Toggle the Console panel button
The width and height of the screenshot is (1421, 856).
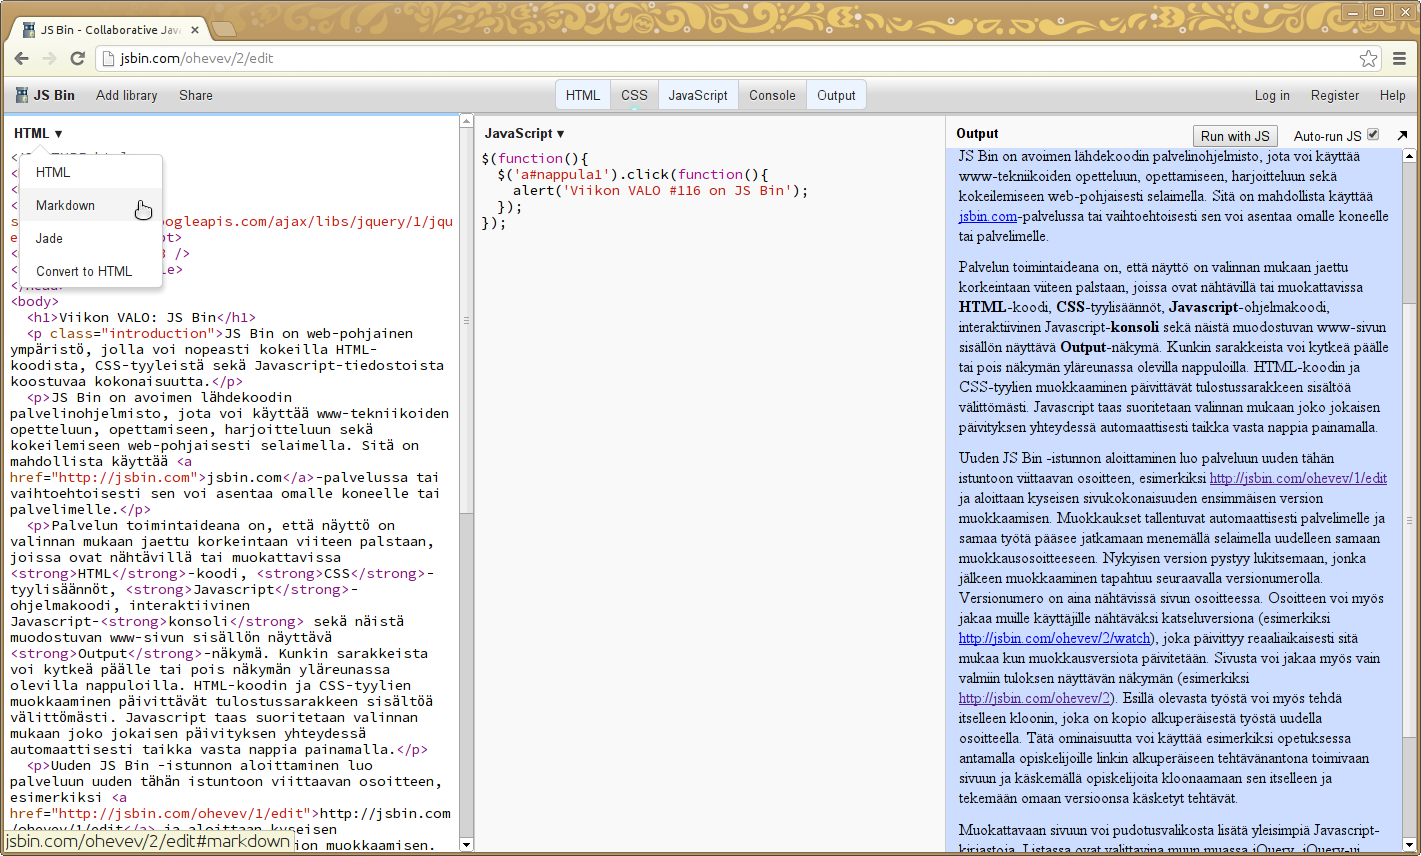(x=772, y=95)
